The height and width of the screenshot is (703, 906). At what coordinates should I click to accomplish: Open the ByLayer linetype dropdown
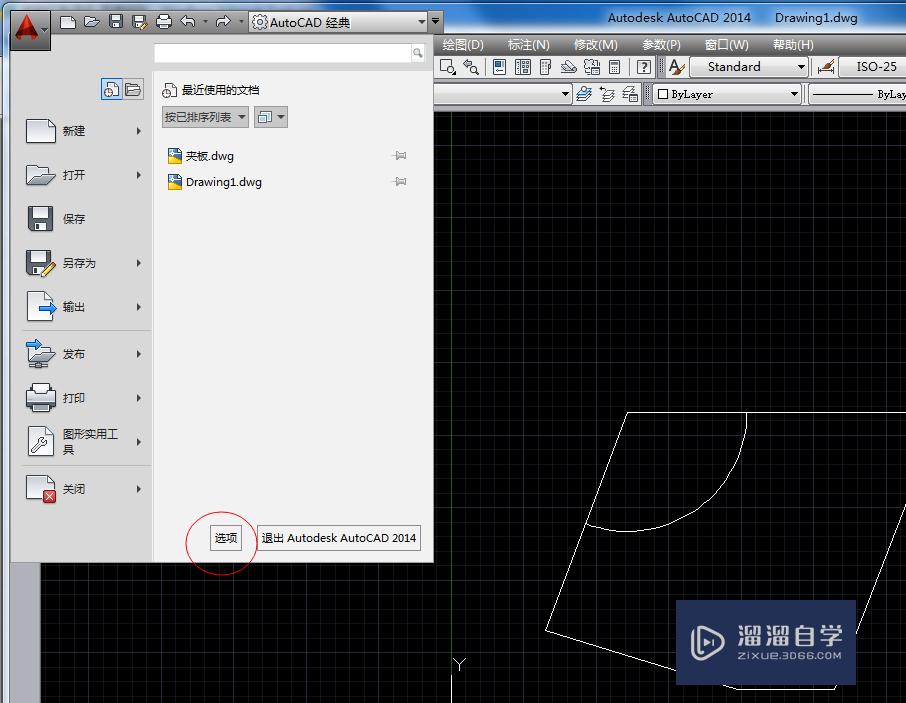tap(857, 94)
